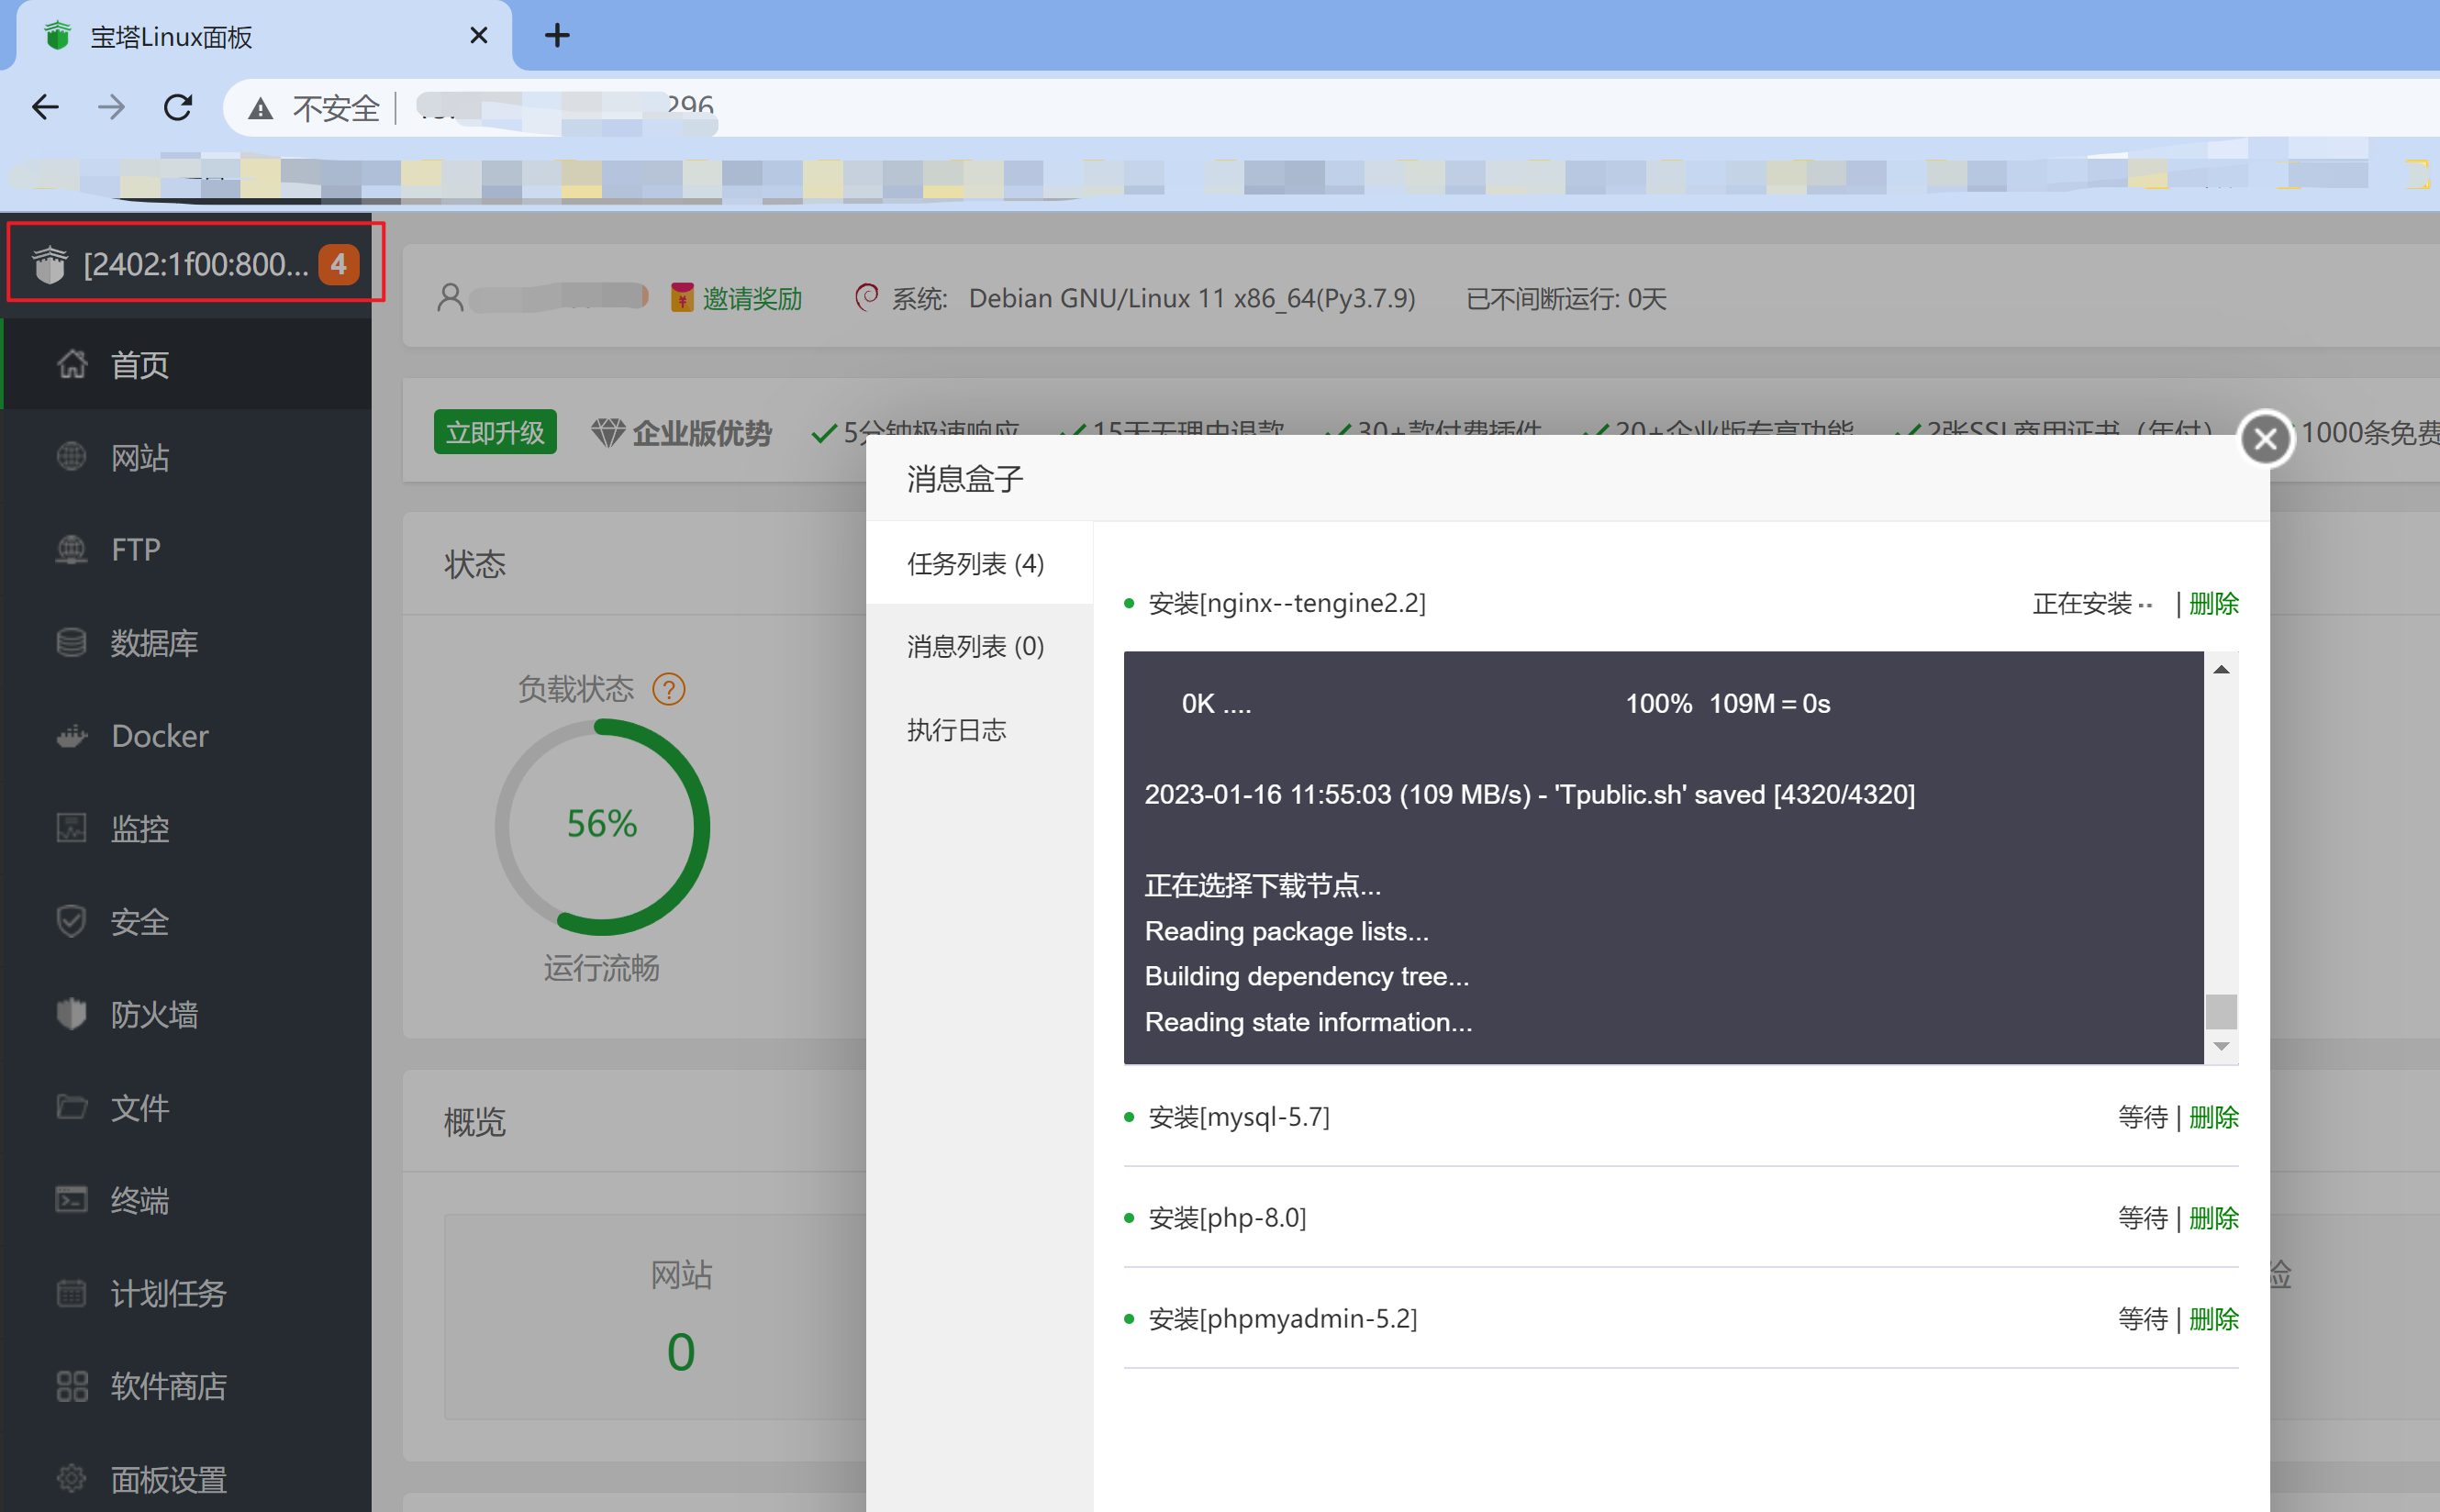Click the FTP globe icon

tap(71, 550)
